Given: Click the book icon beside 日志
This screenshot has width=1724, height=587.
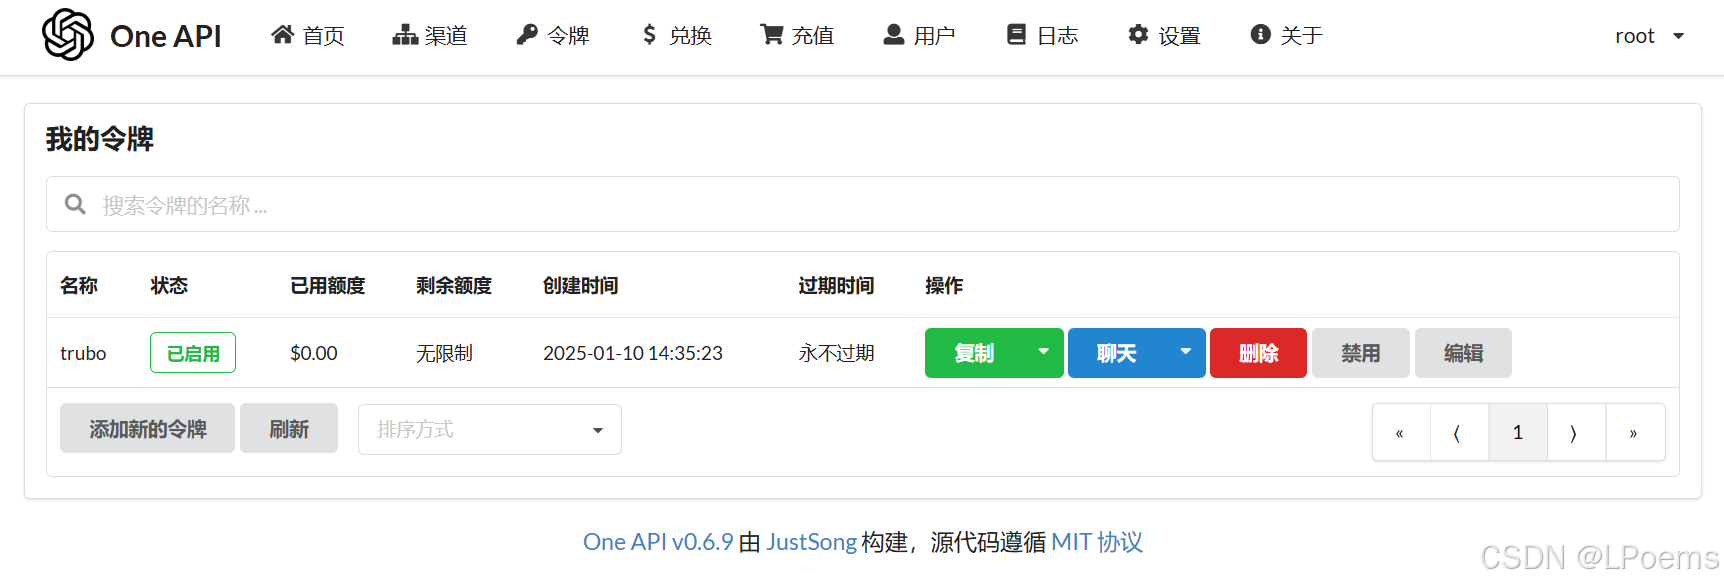Looking at the screenshot, I should click(x=1016, y=35).
